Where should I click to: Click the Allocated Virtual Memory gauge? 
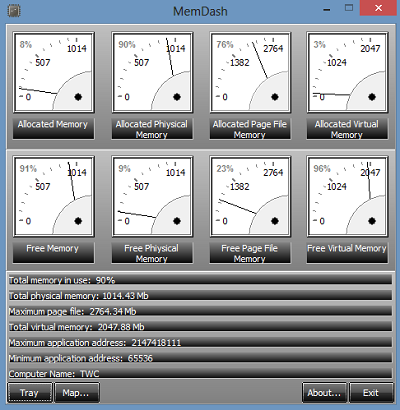(x=347, y=72)
